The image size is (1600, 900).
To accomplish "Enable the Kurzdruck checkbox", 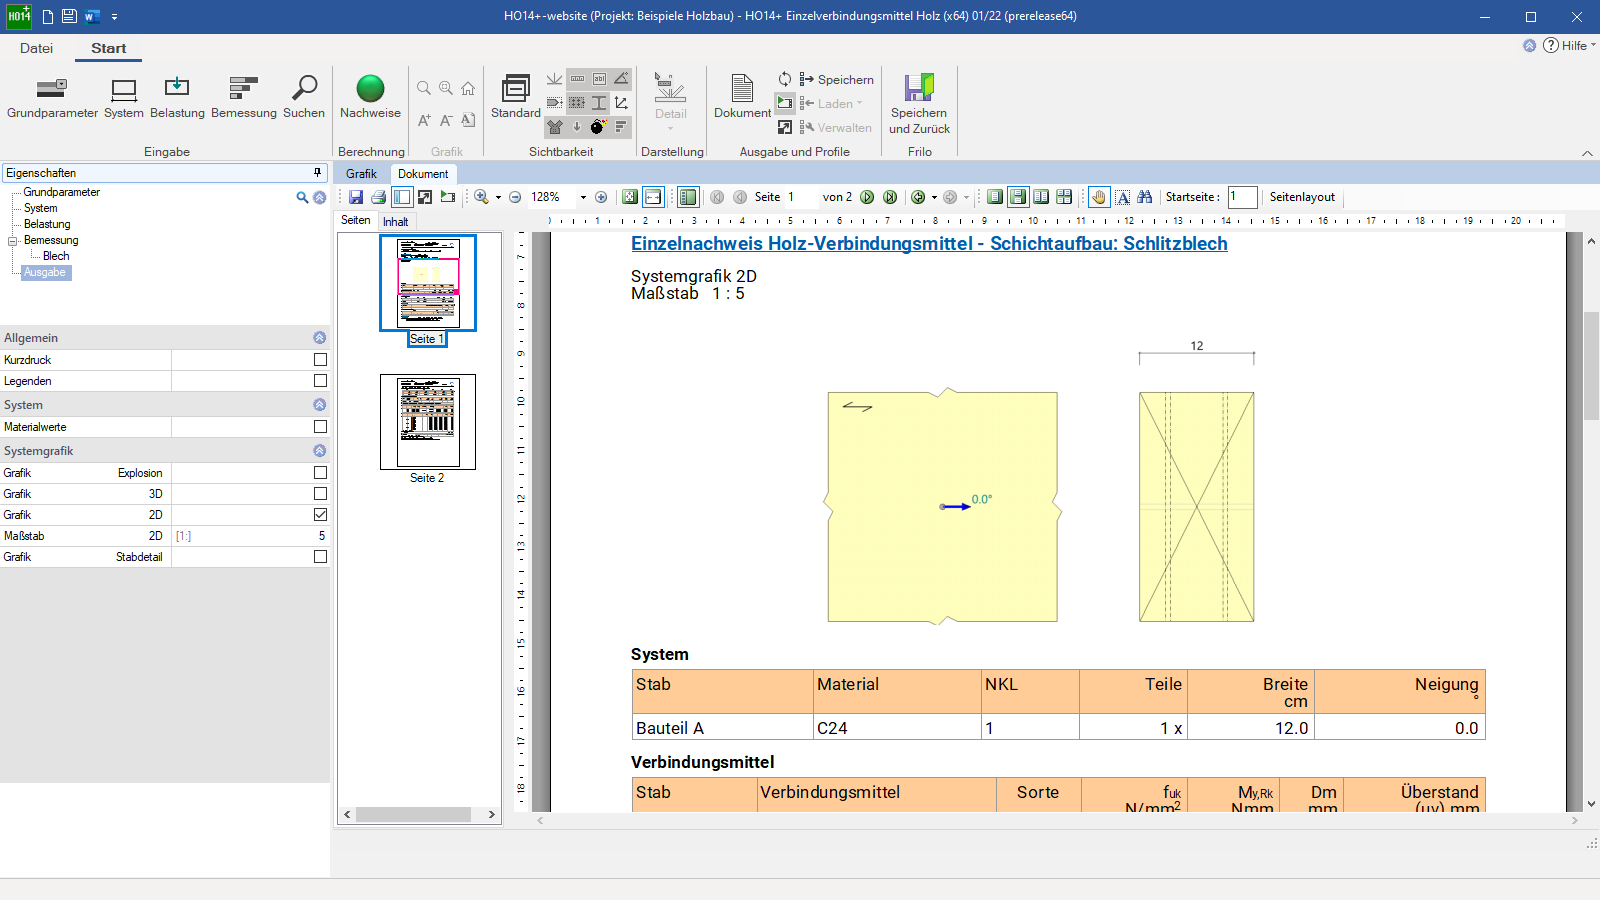I will pos(320,359).
